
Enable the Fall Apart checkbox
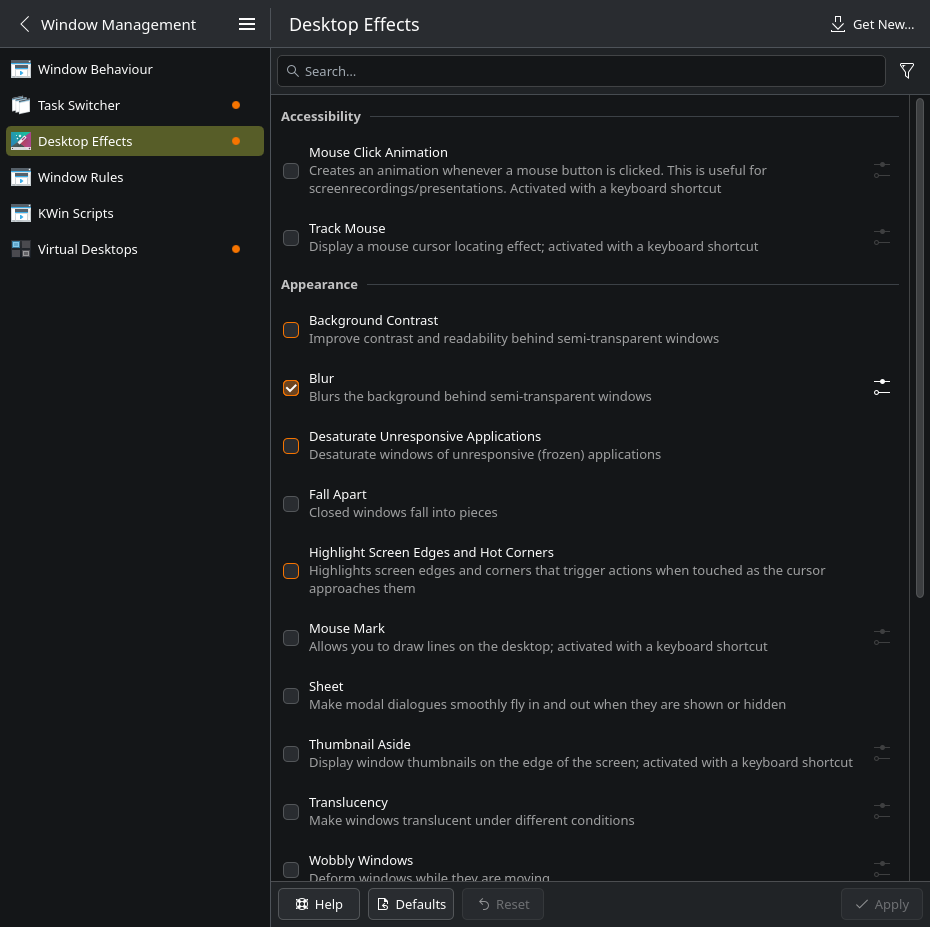click(291, 504)
